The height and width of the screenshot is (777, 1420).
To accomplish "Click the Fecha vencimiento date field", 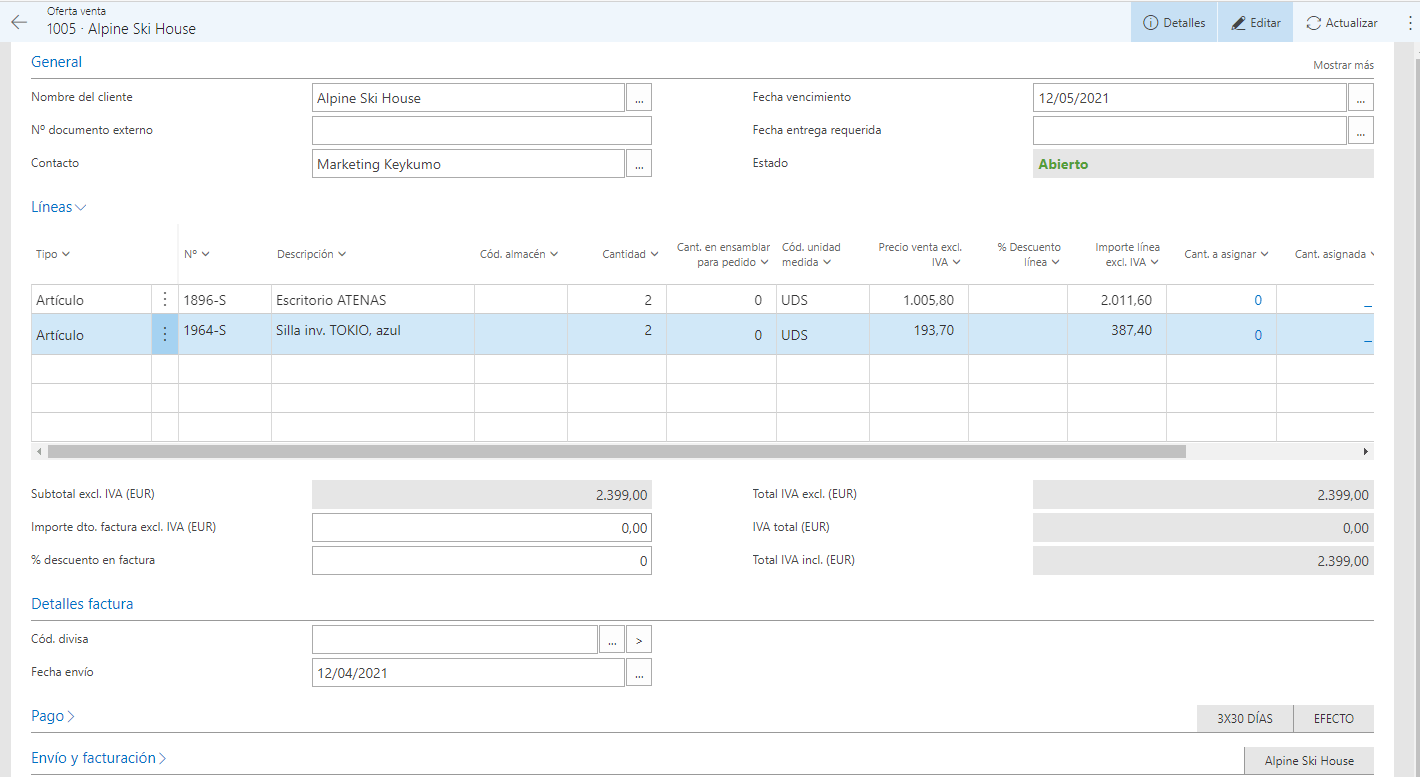I will point(1190,98).
